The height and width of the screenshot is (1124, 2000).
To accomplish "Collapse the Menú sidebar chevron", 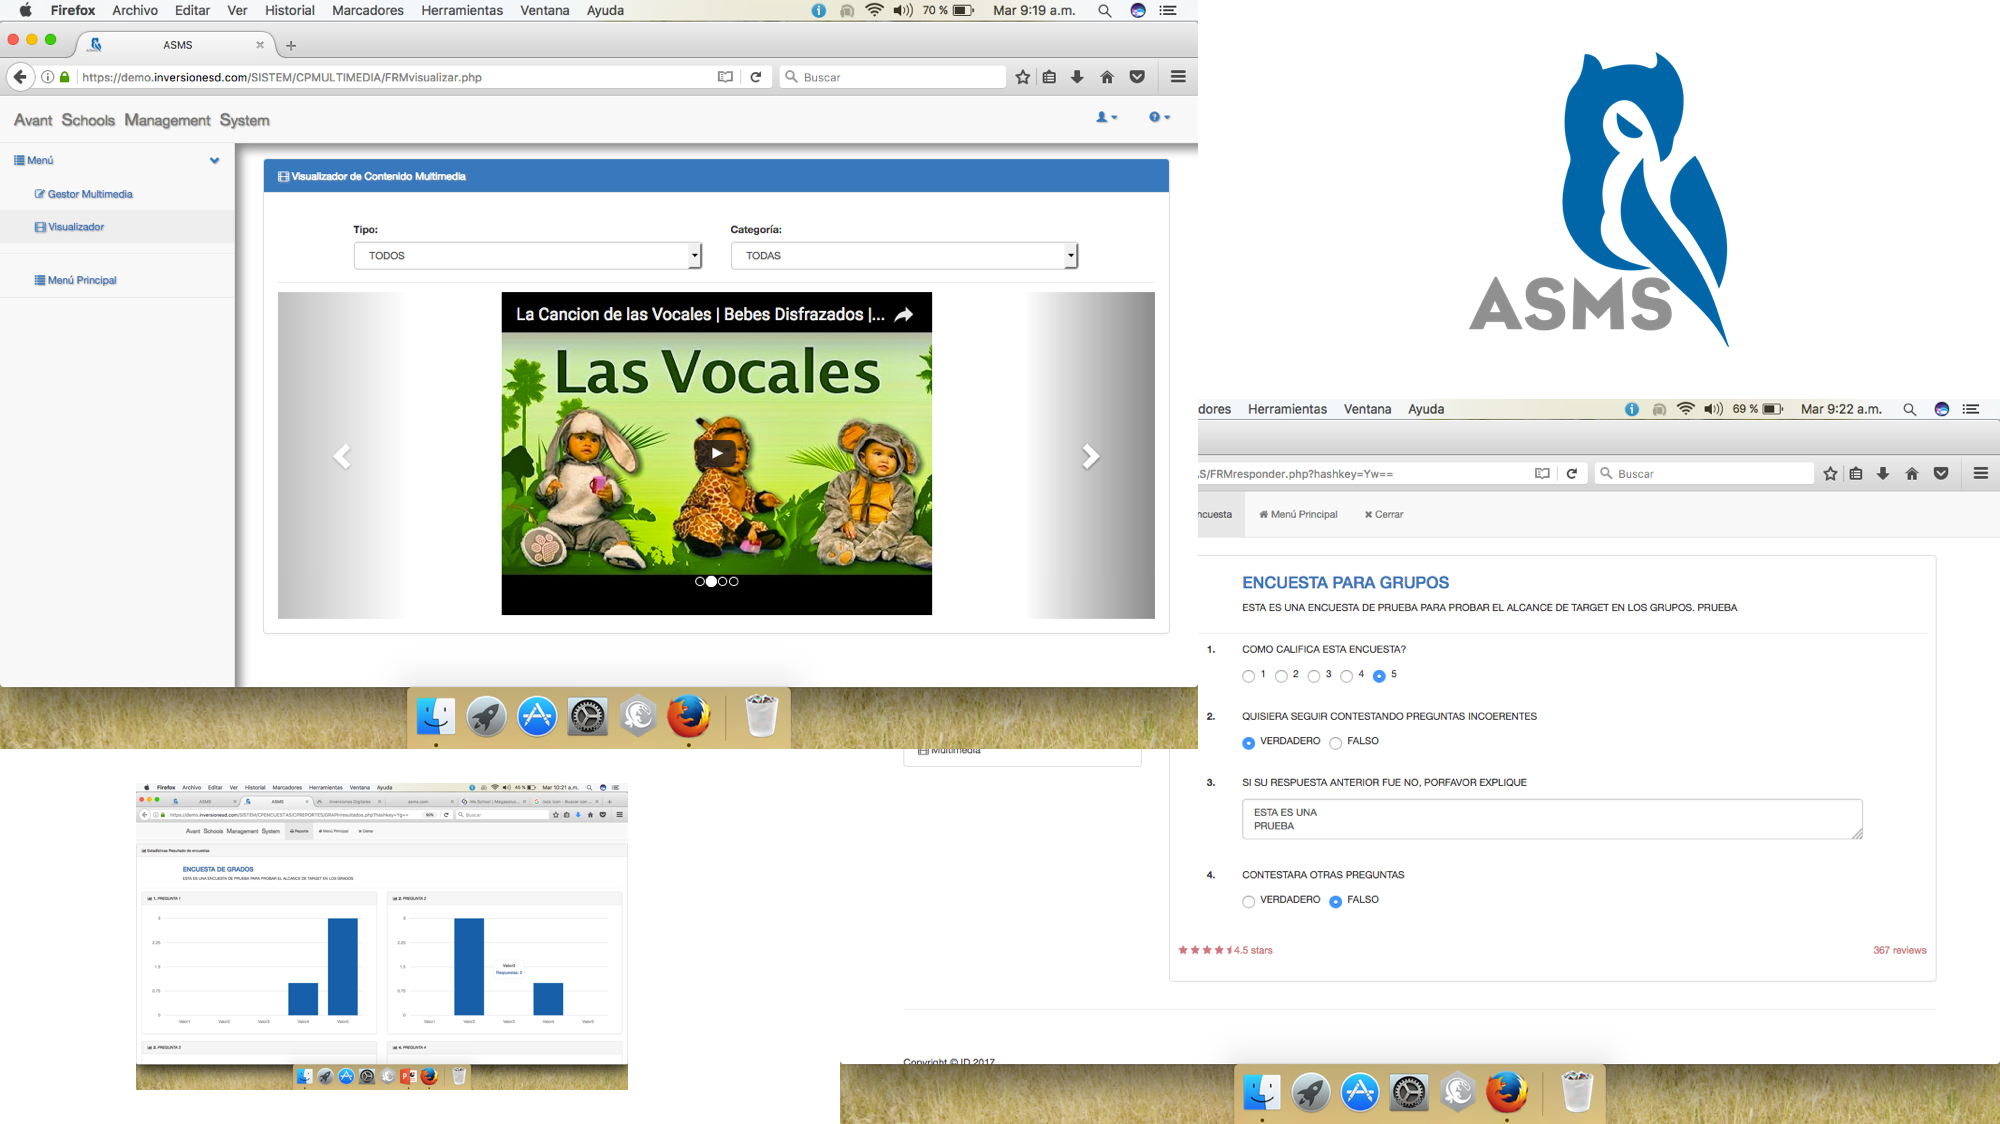I will tap(214, 161).
